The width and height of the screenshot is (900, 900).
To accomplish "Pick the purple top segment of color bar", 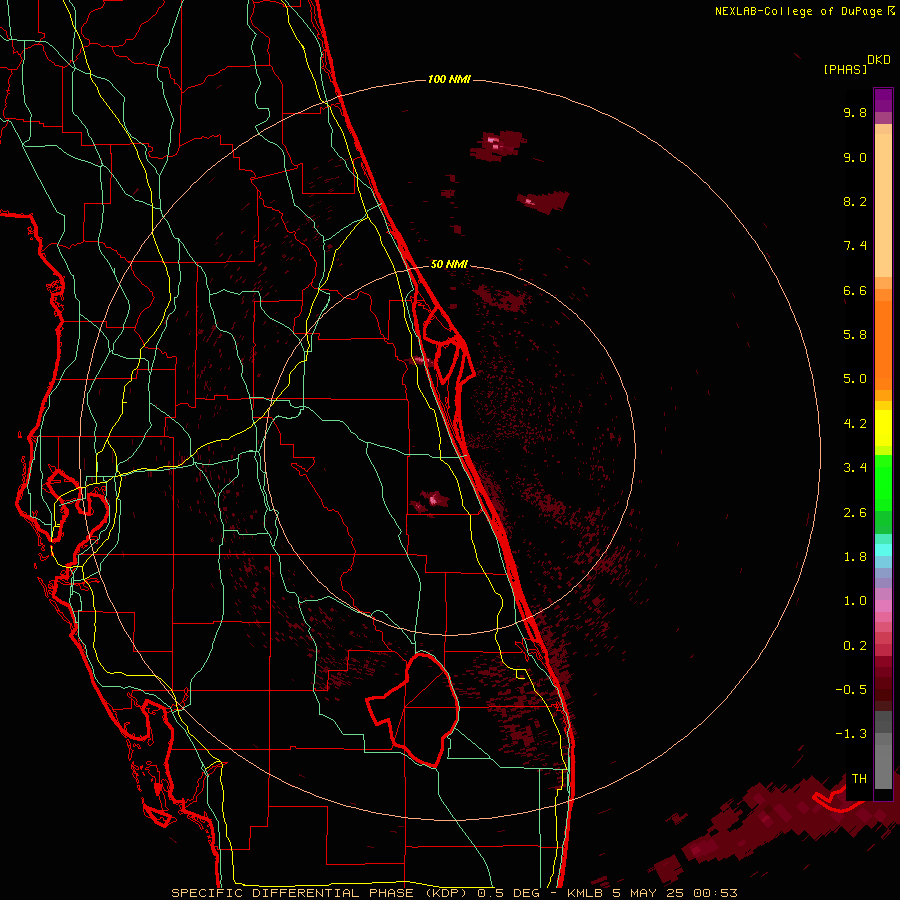I will (x=883, y=100).
